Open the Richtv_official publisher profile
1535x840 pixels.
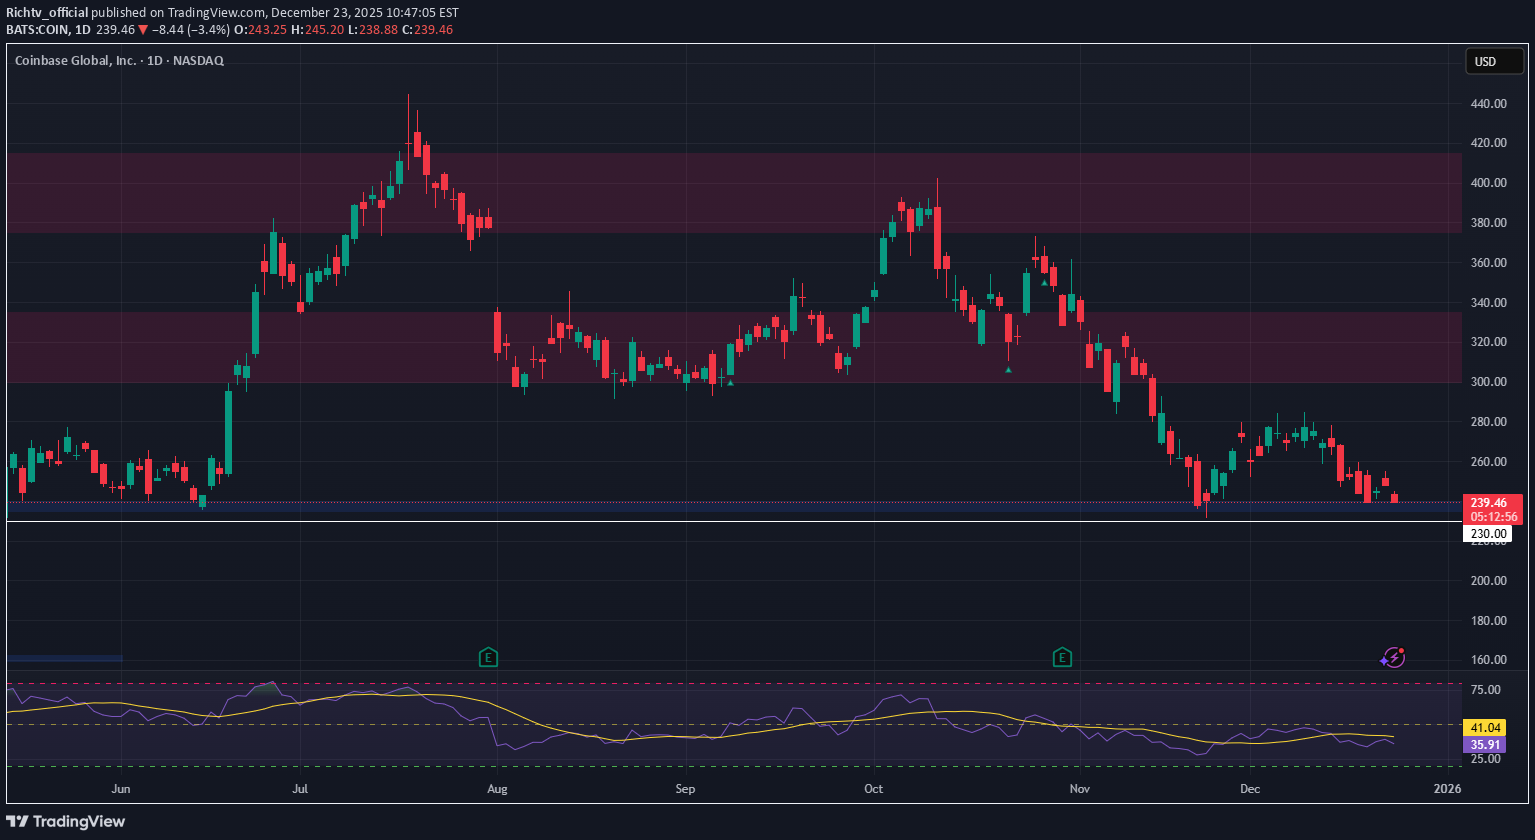[47, 13]
